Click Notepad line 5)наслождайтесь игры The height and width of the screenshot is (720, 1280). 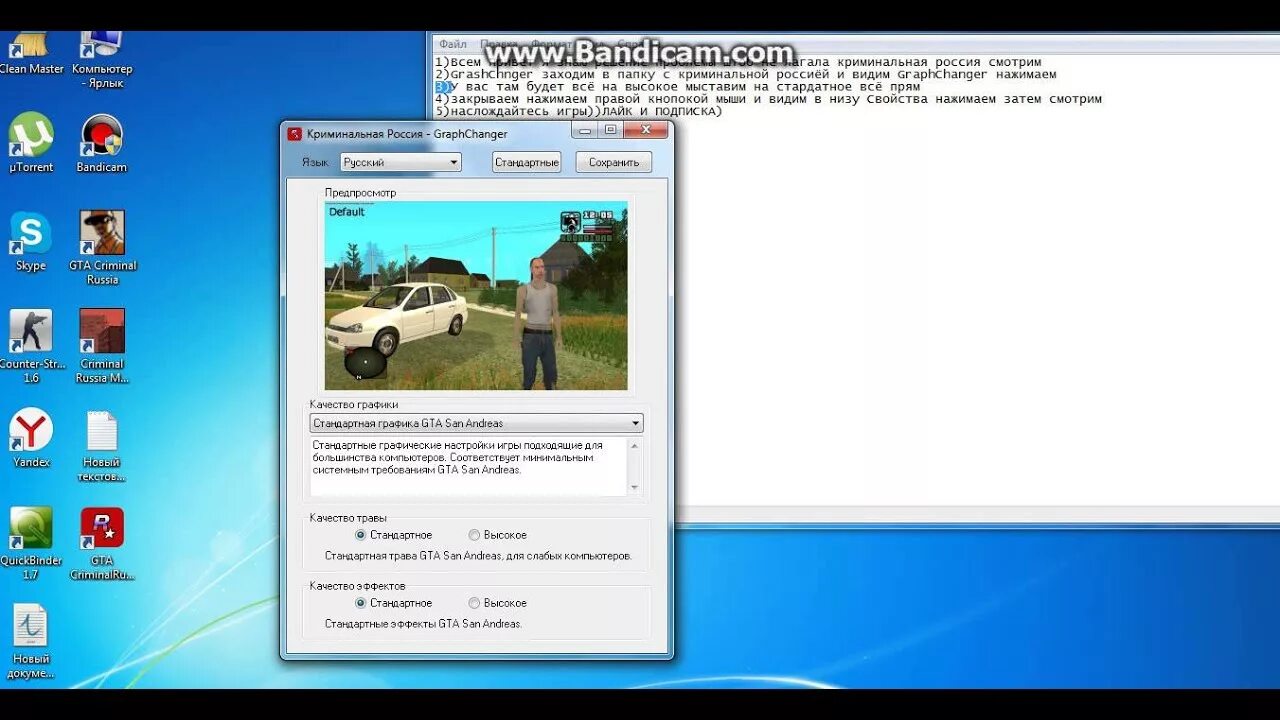pyautogui.click(x=578, y=111)
